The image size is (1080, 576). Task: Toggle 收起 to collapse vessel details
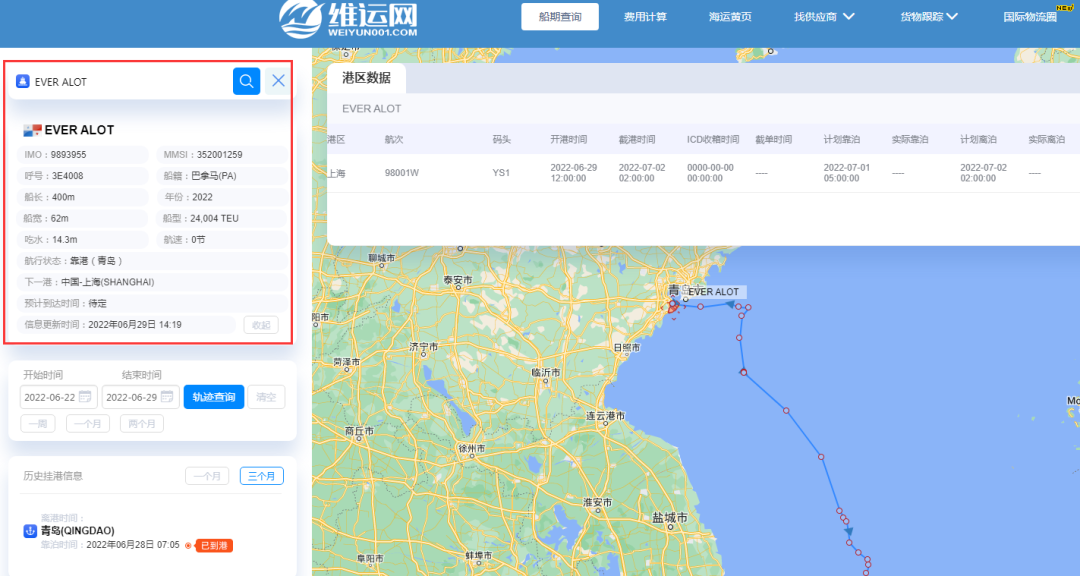[260, 324]
